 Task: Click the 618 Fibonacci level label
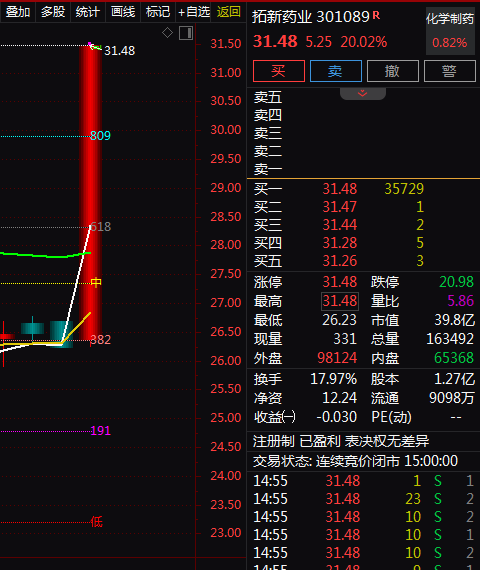[x=100, y=227]
